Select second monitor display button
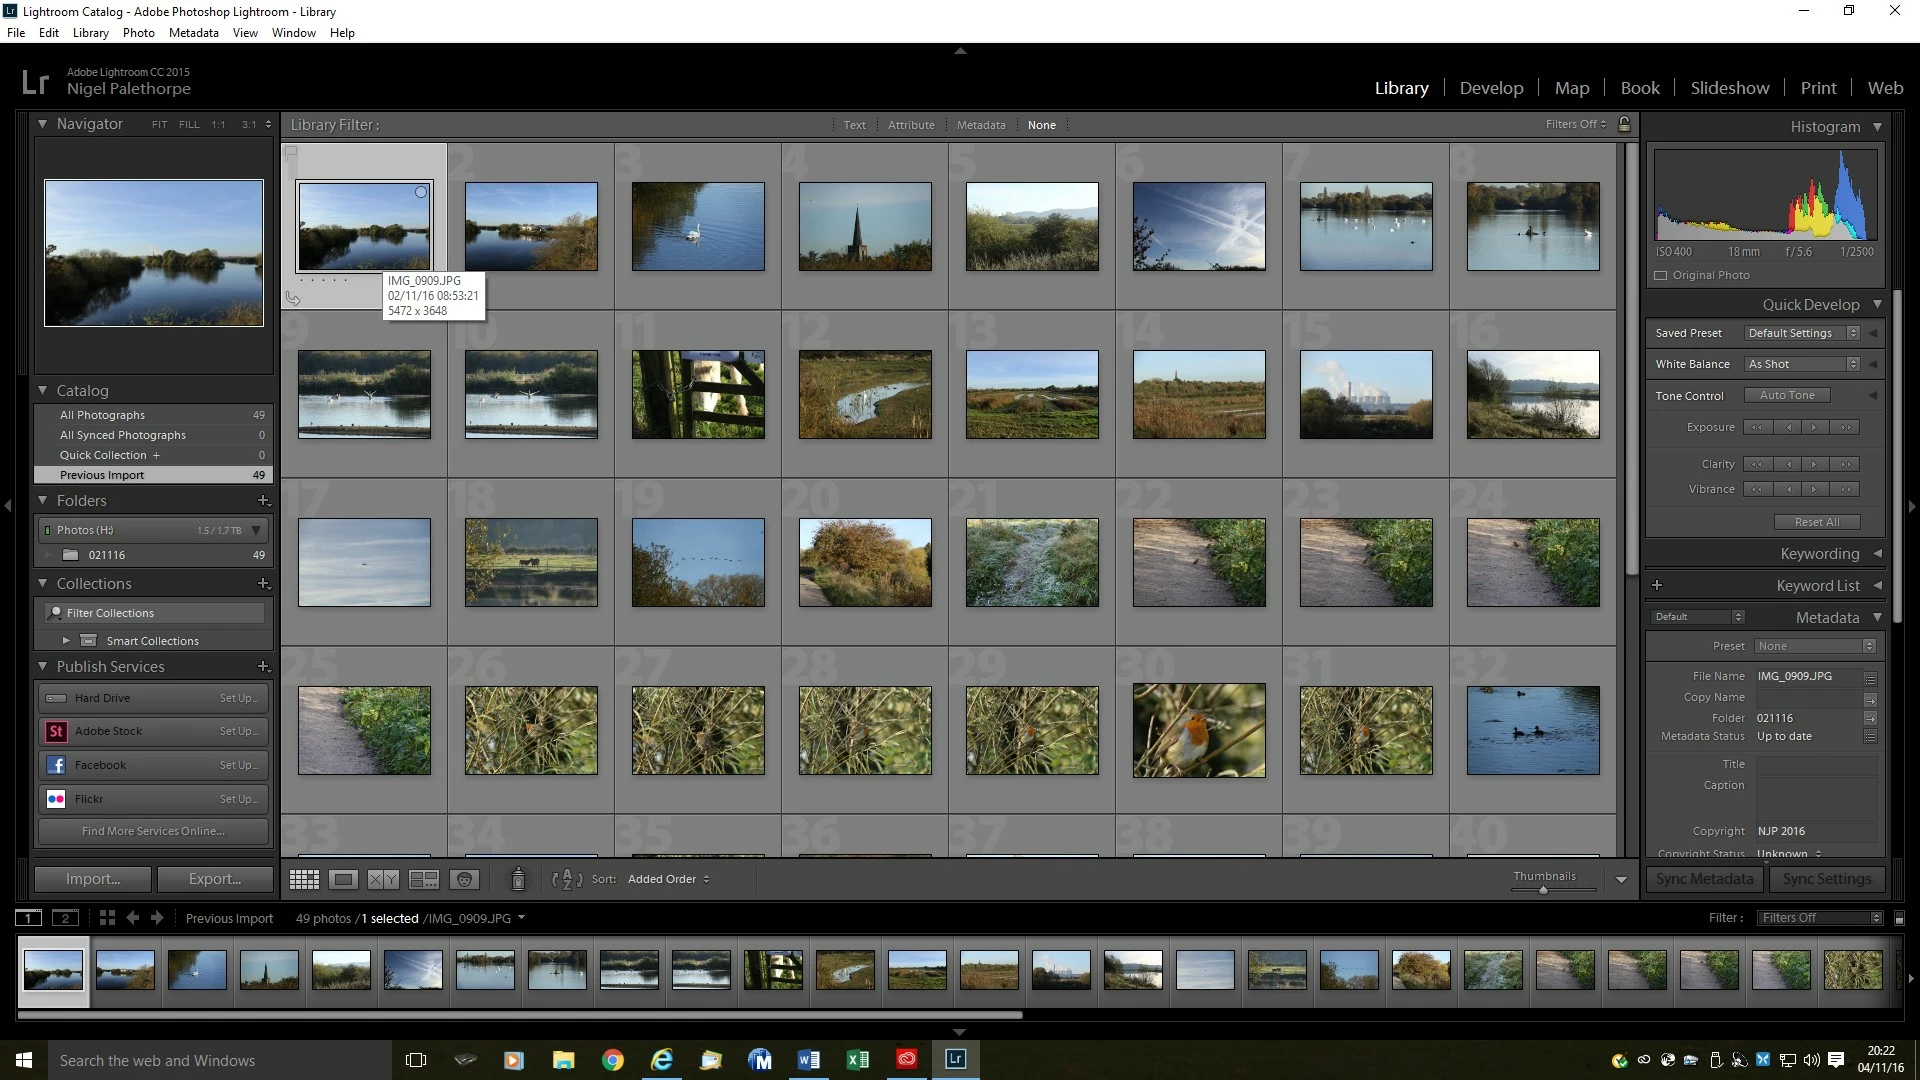1920x1080 pixels. (65, 918)
